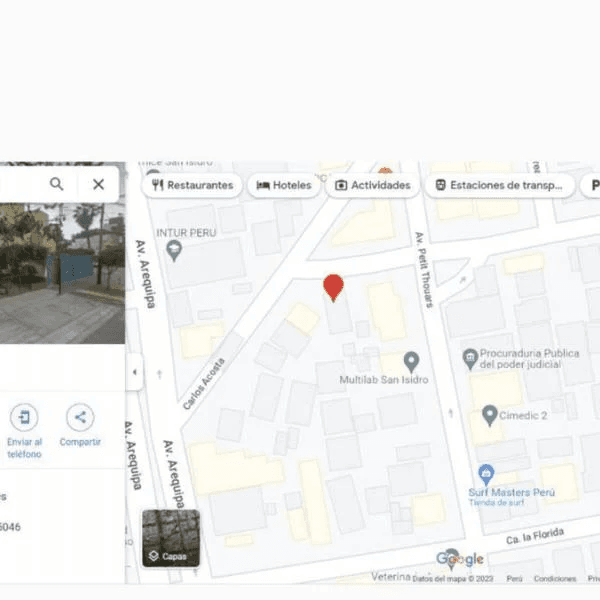Open the Multilab San Isidro pin
Viewport: 600px width, 600px height.
point(411,362)
